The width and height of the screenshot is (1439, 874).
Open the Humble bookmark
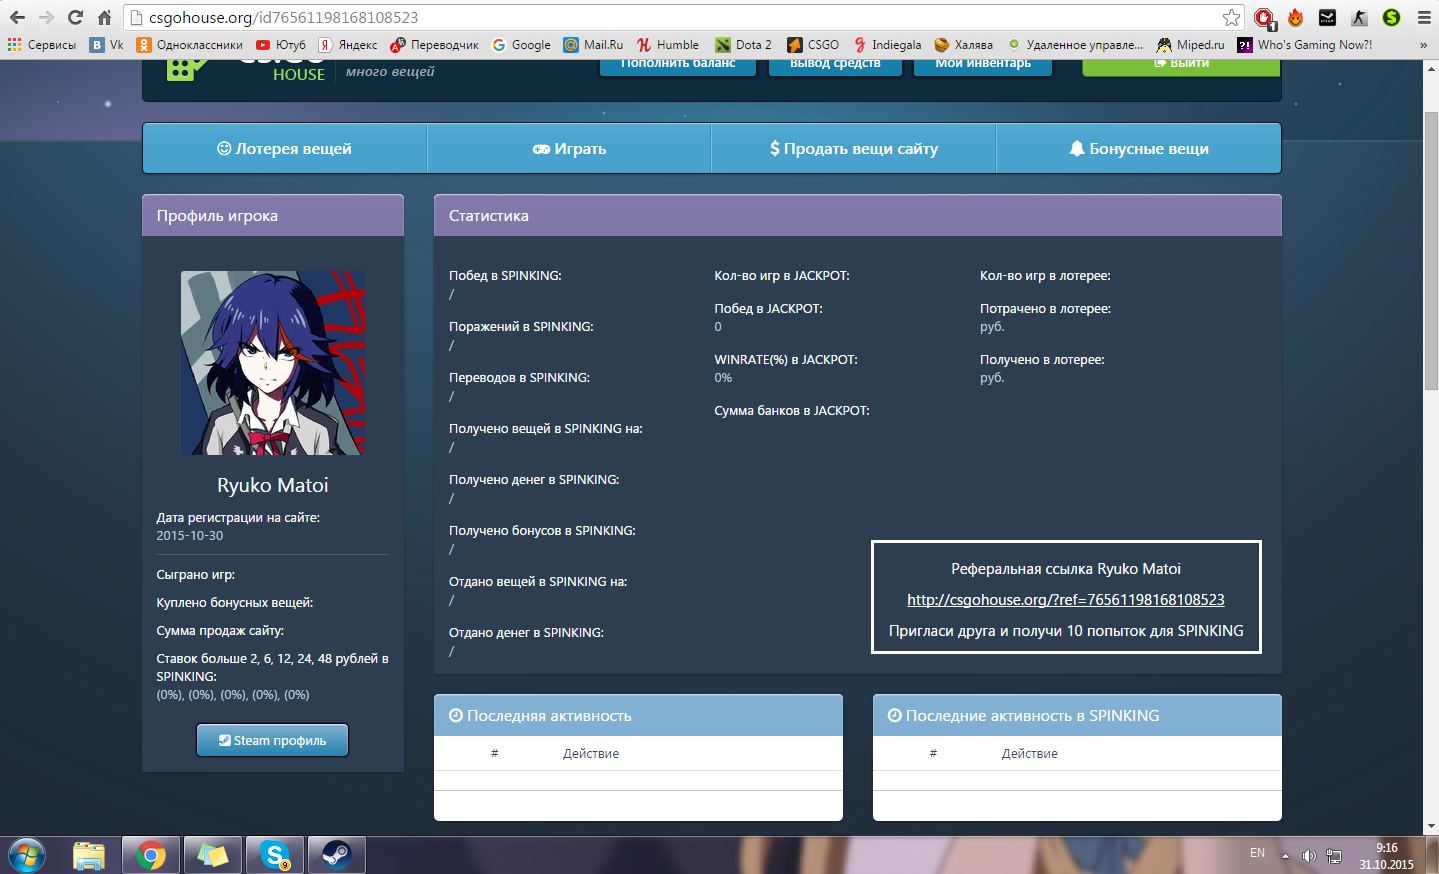[668, 45]
